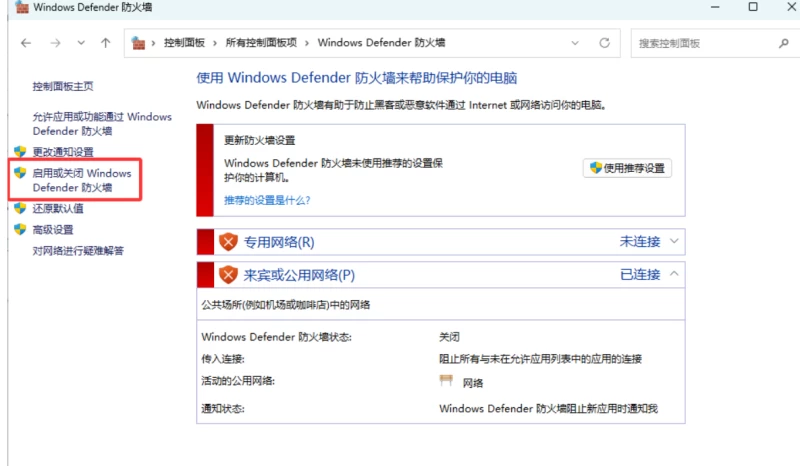Open the address bar history dropdown
800x466 pixels.
coord(575,43)
